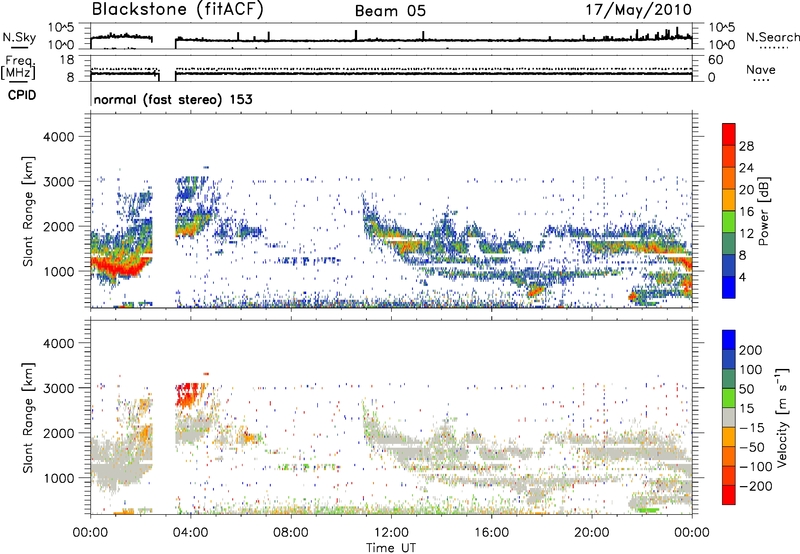Click the "24" power colorbar label
The image size is (800, 554).
pos(746,168)
